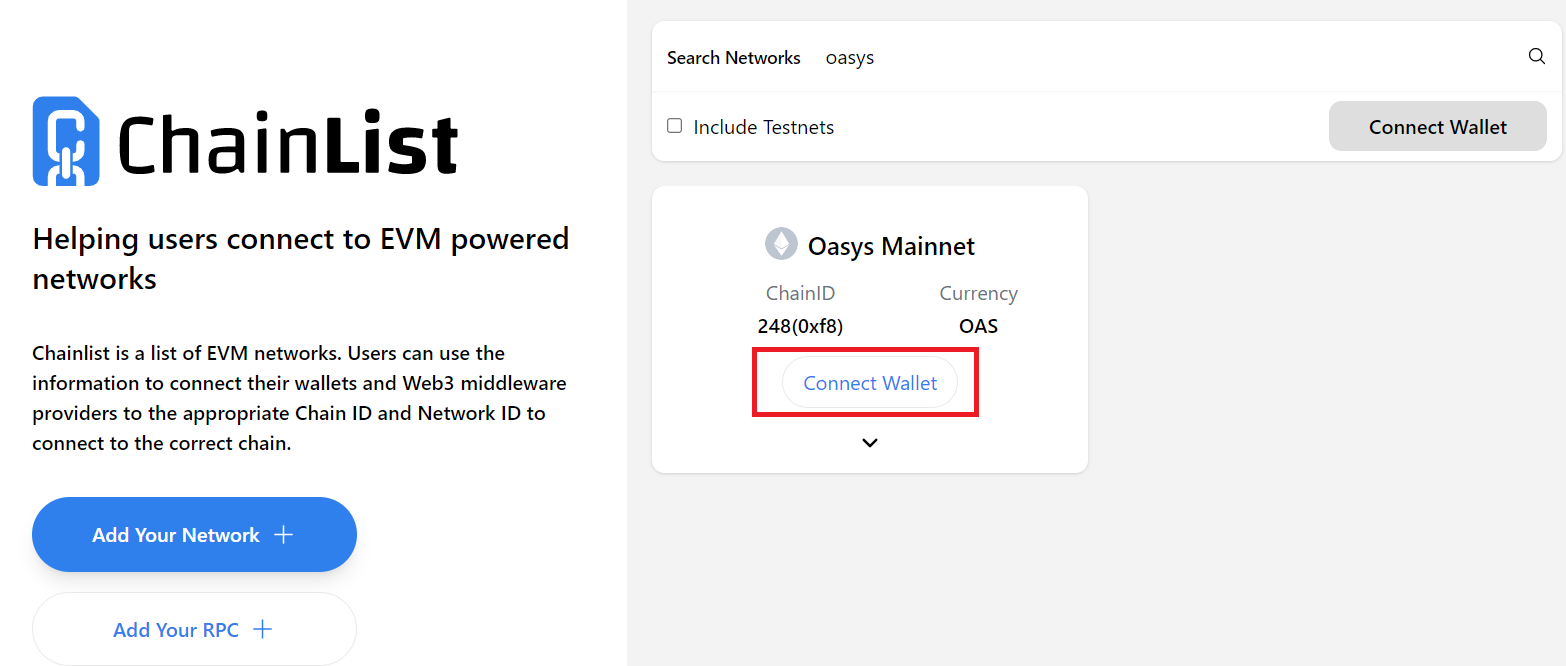Expand the Oasys Mainnet card details chevron

[870, 443]
